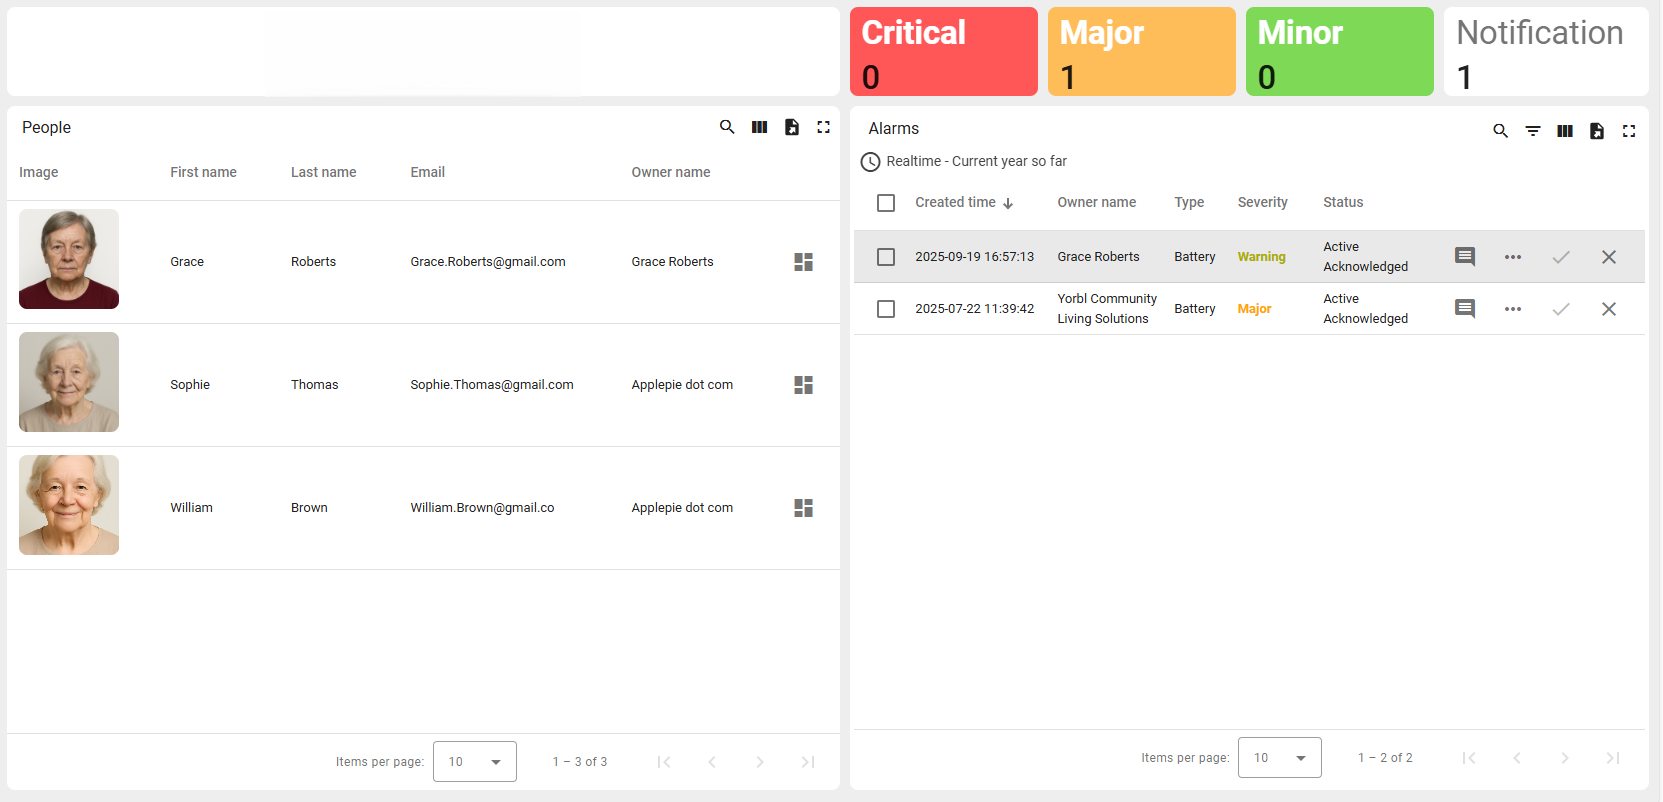The image size is (1663, 802).
Task: Open Alarms items per page dropdown
Action: [1279, 758]
